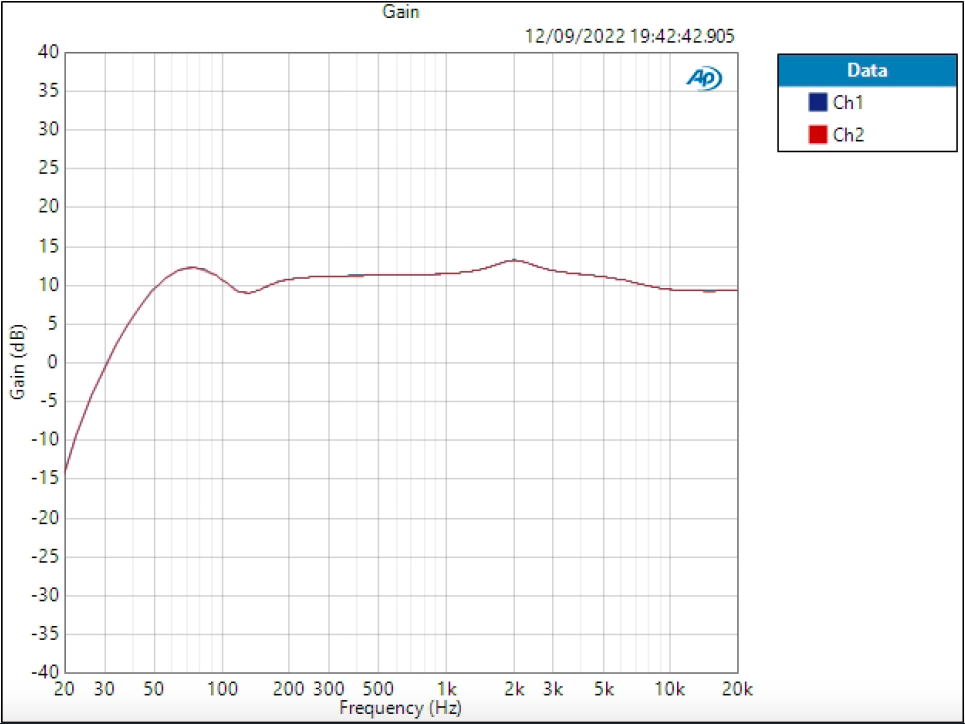This screenshot has width=965, height=724.
Task: Click the 20k frequency axis tick label
Action: 736,688
